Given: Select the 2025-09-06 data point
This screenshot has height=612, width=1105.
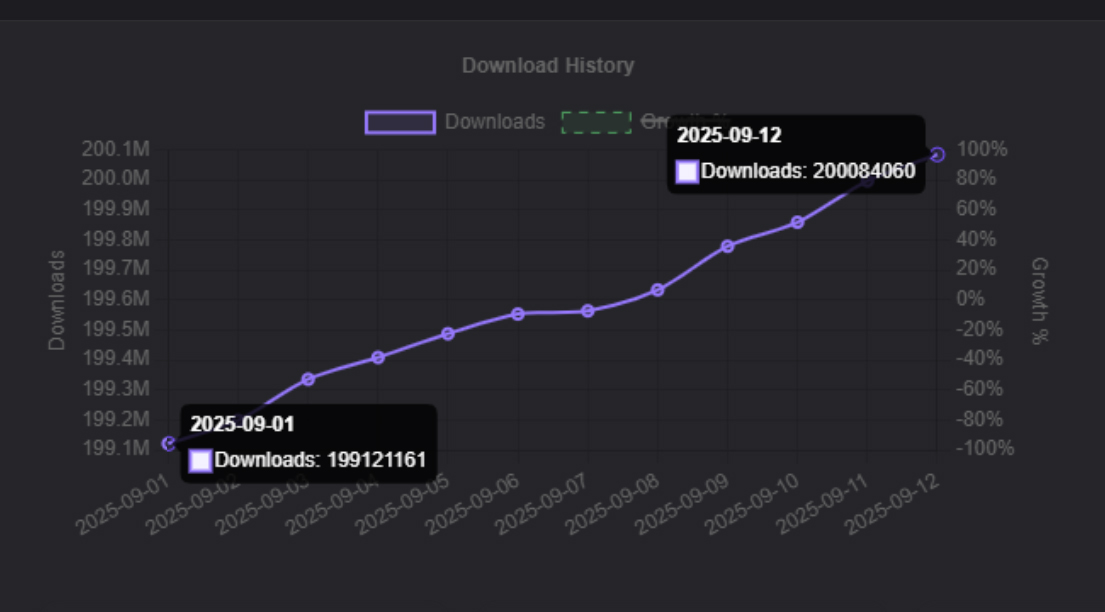Looking at the screenshot, I should (517, 314).
